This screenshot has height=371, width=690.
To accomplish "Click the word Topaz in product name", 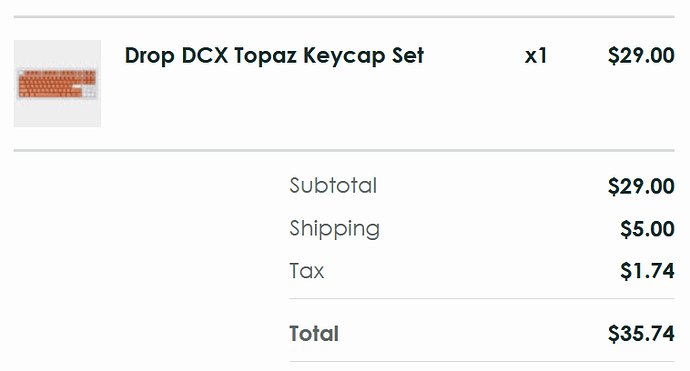I will (265, 56).
